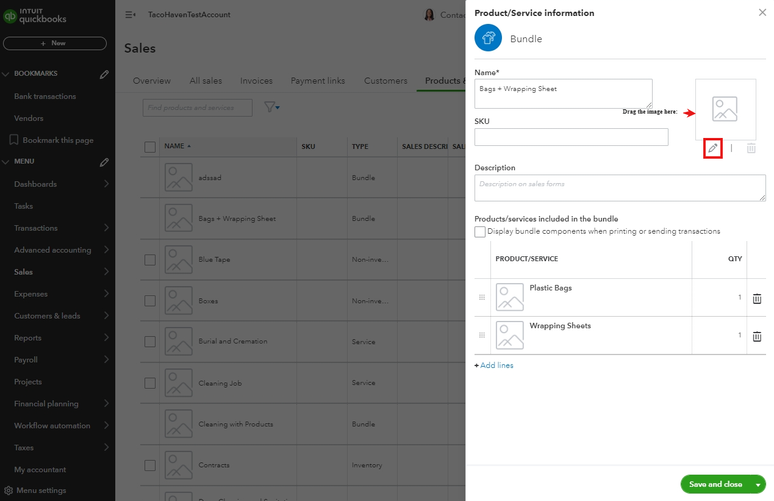Click the trash icon beside the image placeholder
The width and height of the screenshot is (774, 501).
751,148
